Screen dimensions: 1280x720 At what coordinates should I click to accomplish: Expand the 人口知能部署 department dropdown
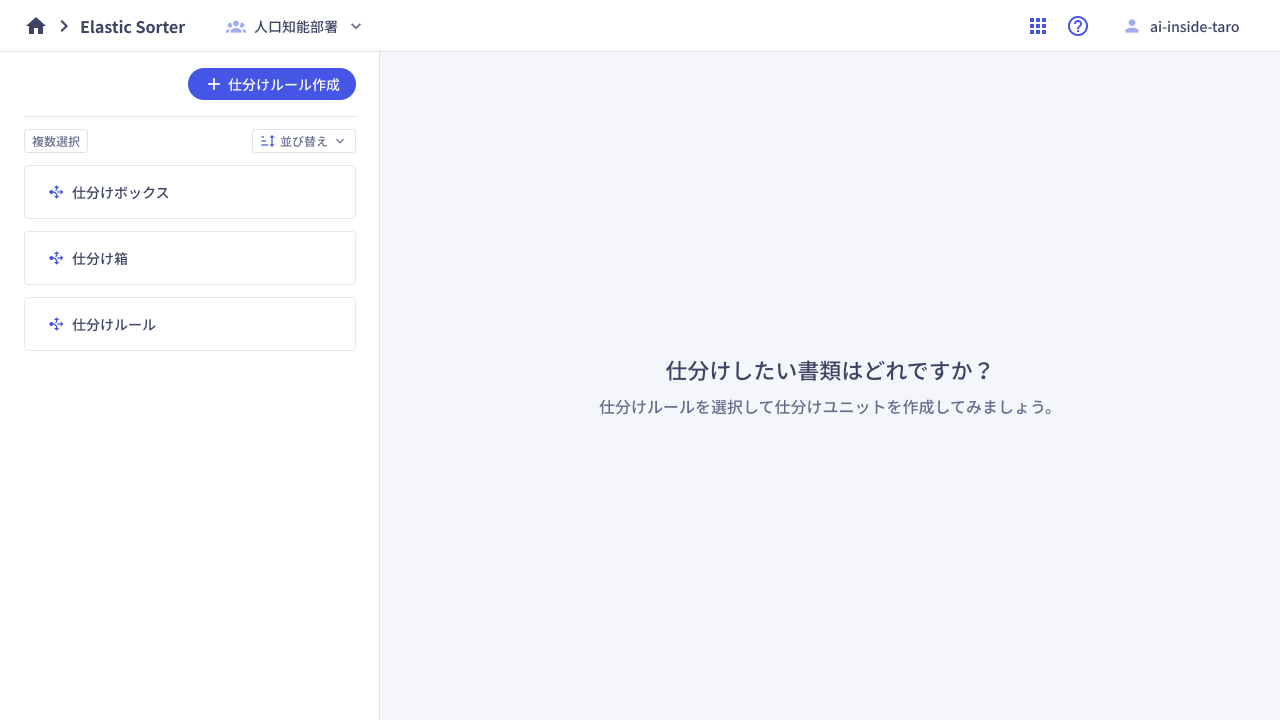(294, 27)
